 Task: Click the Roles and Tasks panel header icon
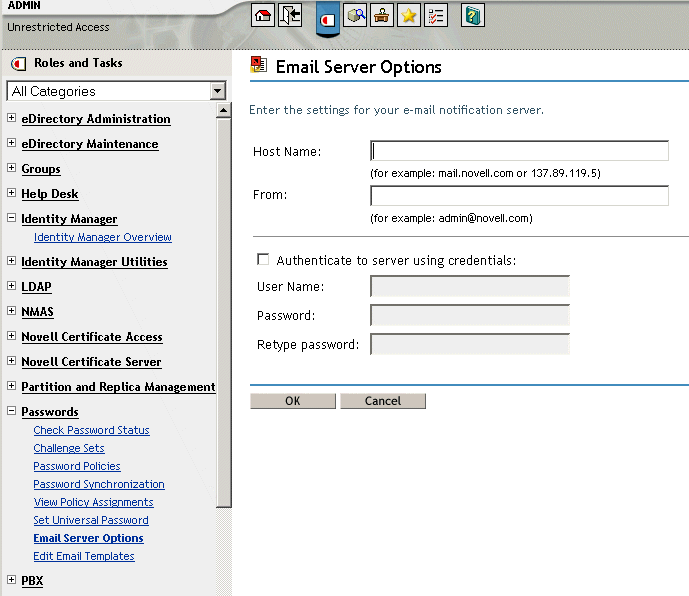(x=19, y=64)
